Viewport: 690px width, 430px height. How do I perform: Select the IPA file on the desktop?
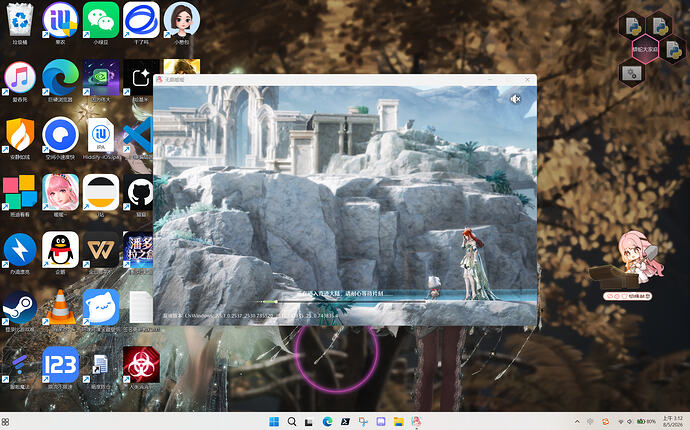tap(101, 135)
